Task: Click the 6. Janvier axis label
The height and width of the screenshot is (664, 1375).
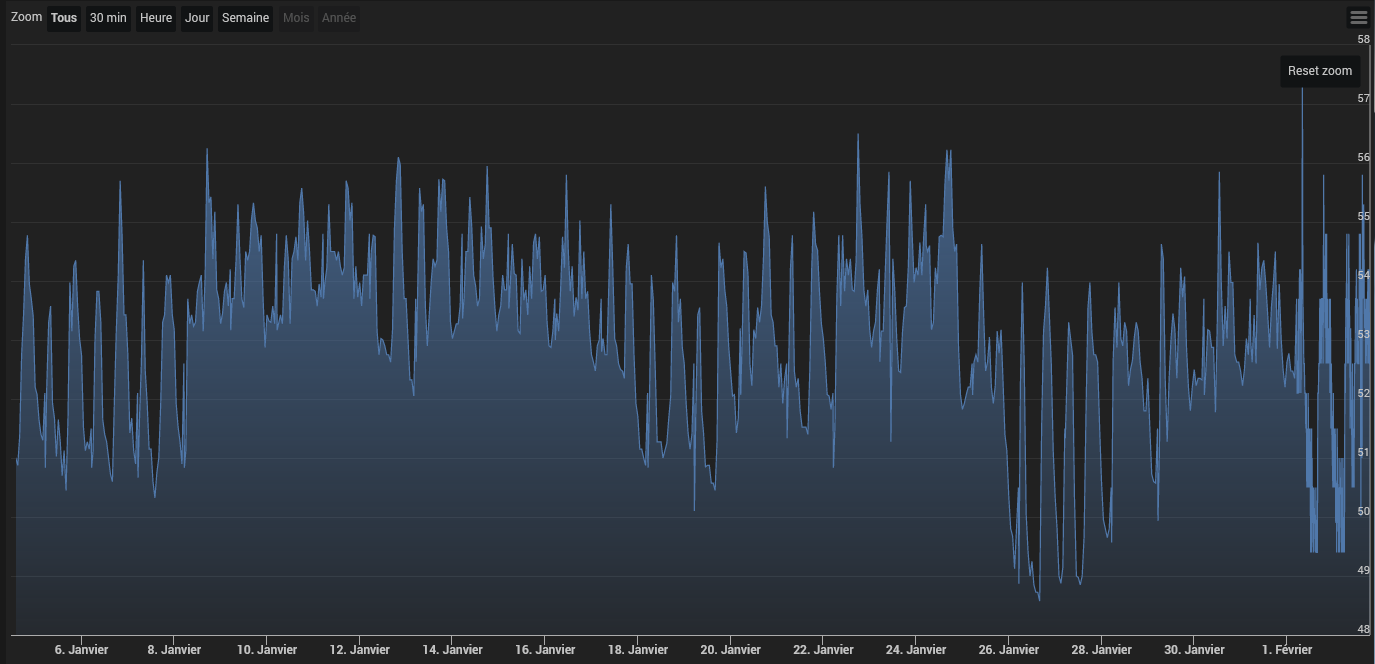Action: (81, 650)
